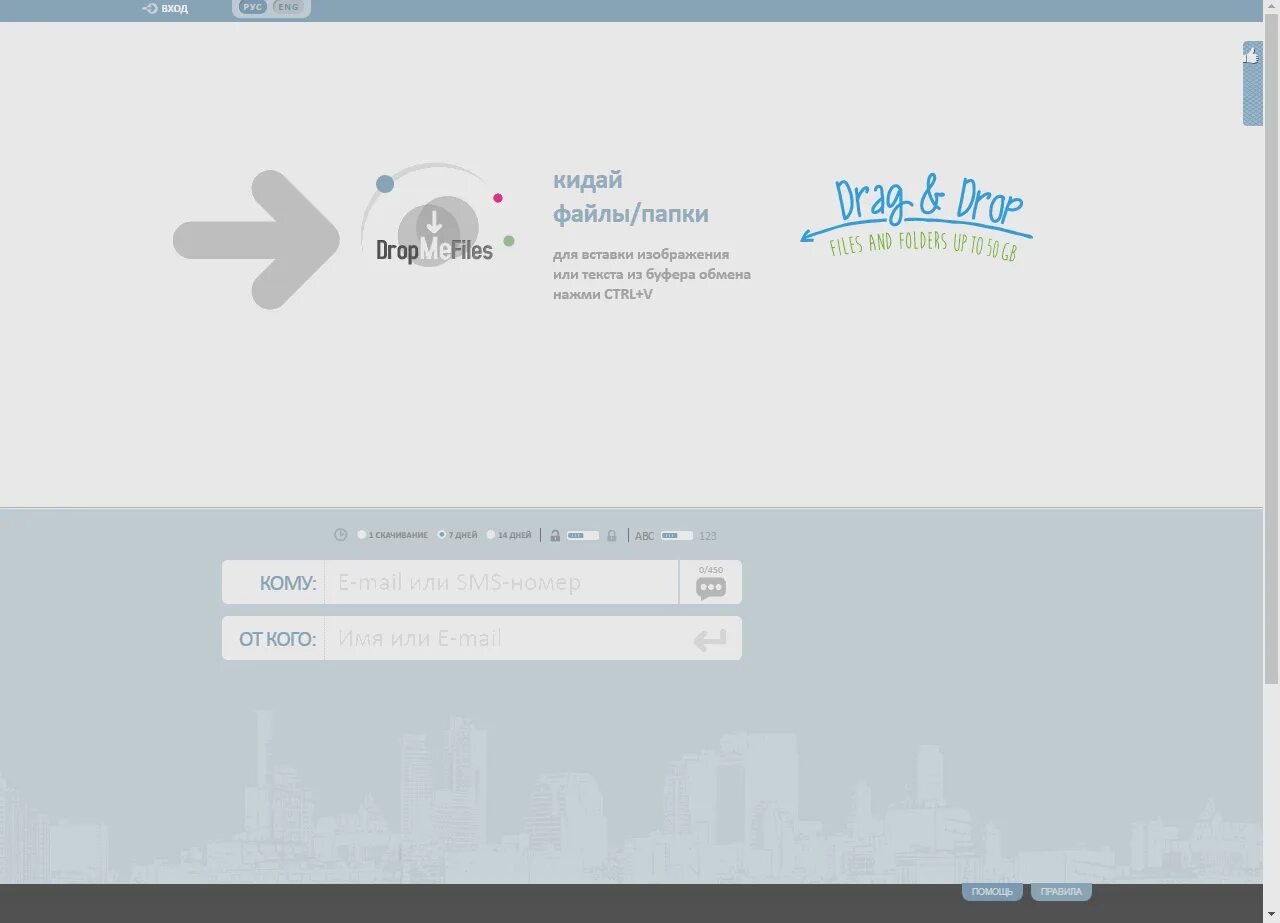The width and height of the screenshot is (1280, 923).
Task: Select the 14 дней option
Action: [509, 535]
